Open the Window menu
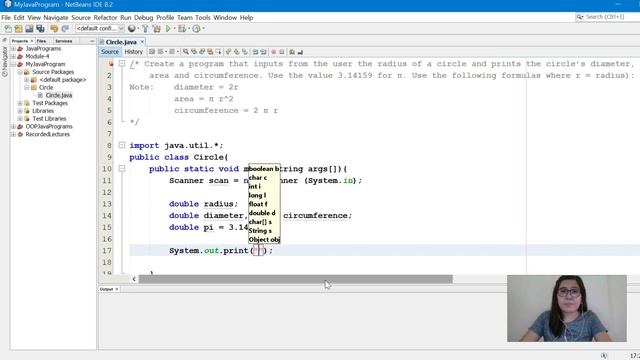 pos(225,18)
